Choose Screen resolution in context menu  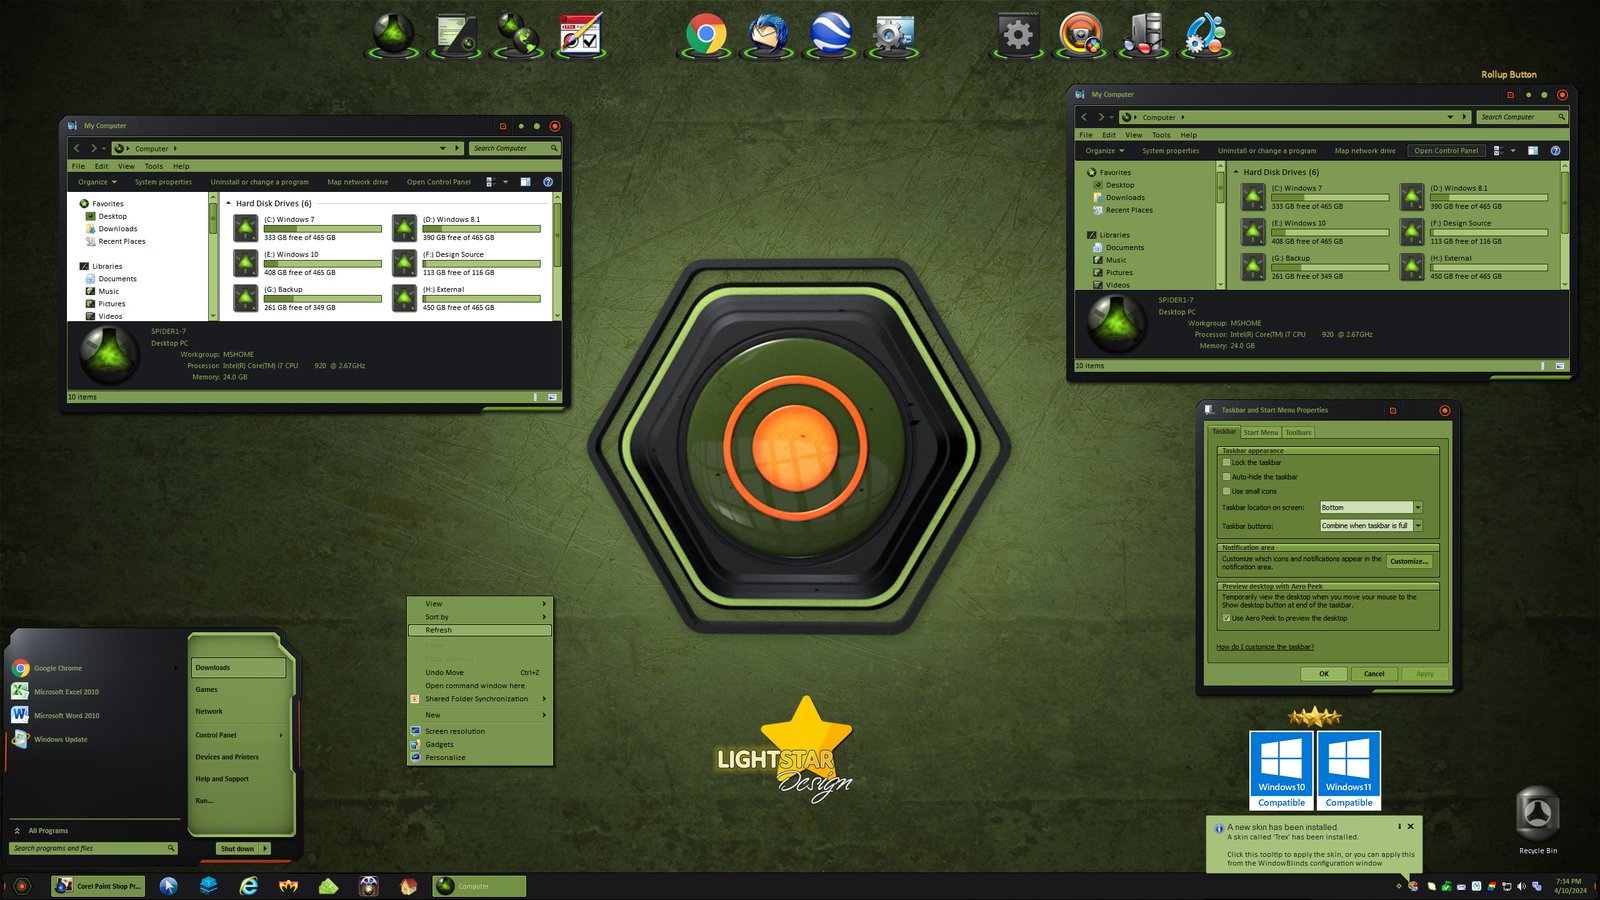pyautogui.click(x=480, y=731)
